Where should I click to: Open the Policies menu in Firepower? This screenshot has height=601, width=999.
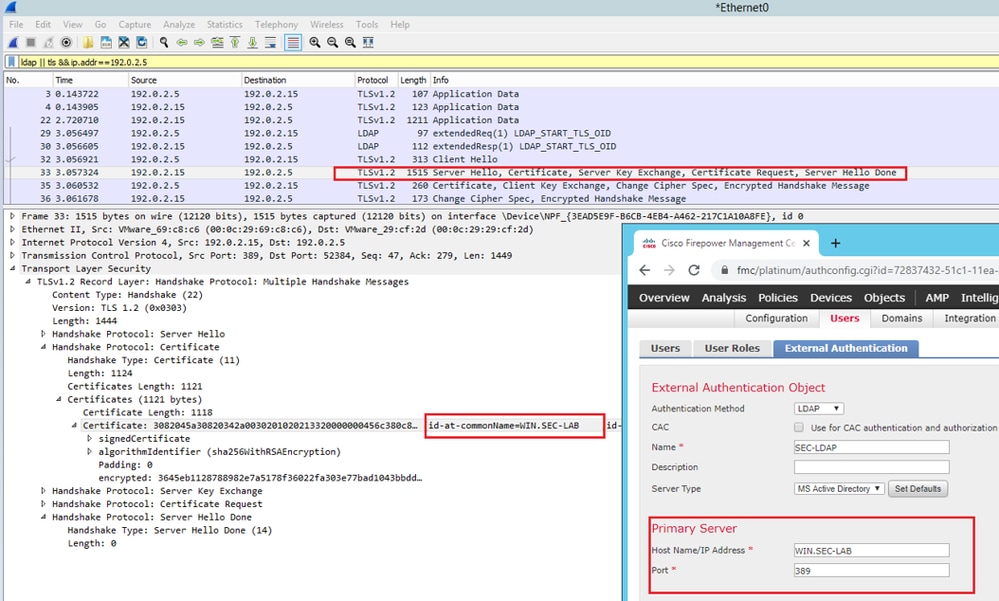pos(777,298)
